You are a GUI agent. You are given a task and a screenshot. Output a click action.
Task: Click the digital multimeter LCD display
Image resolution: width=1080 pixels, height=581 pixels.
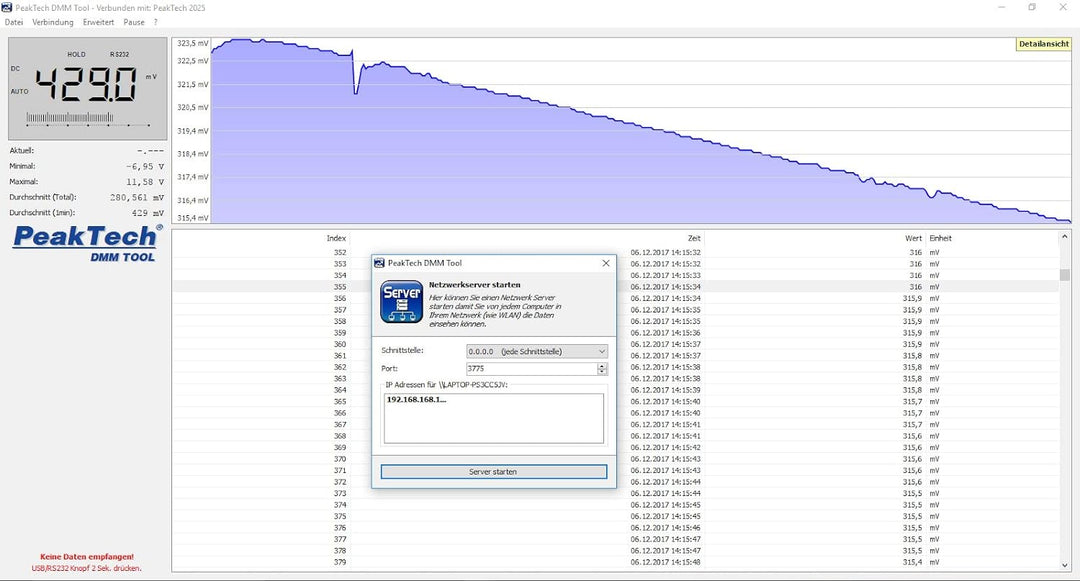(85, 89)
